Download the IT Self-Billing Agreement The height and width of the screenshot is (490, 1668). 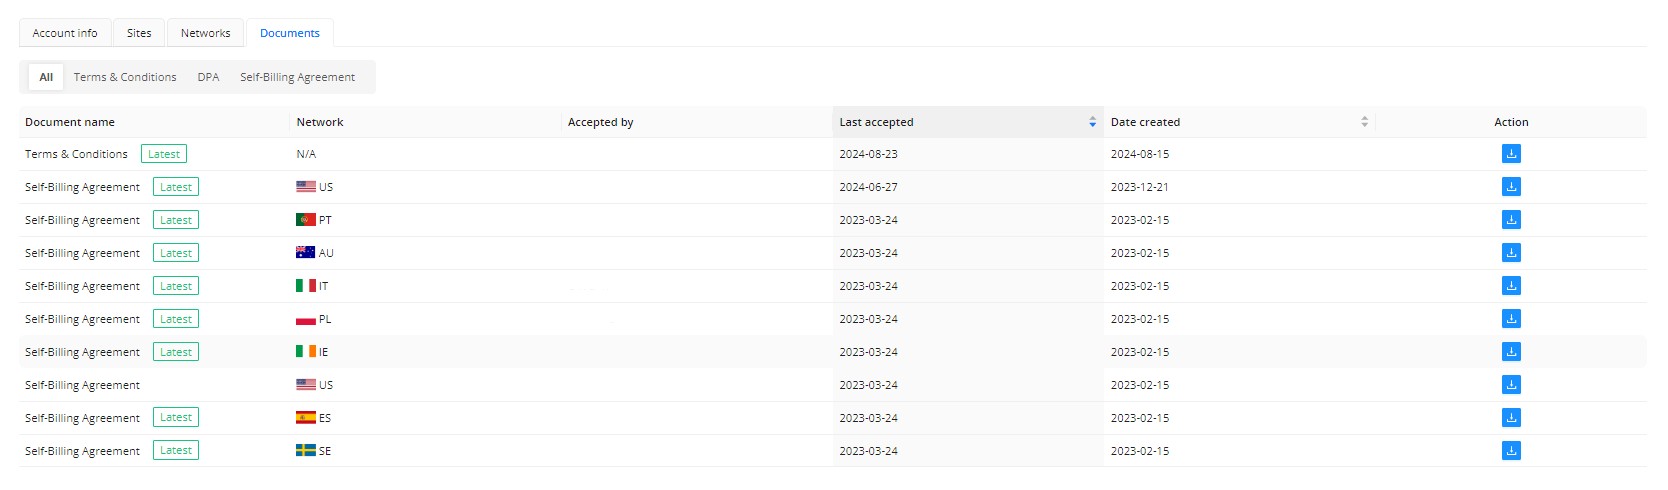1510,286
